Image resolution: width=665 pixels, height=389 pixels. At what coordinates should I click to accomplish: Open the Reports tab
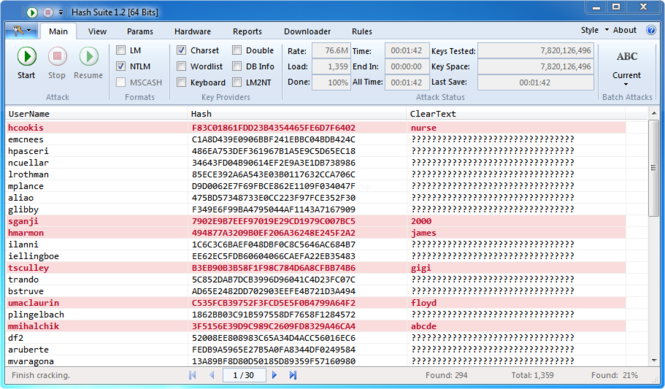tap(247, 31)
